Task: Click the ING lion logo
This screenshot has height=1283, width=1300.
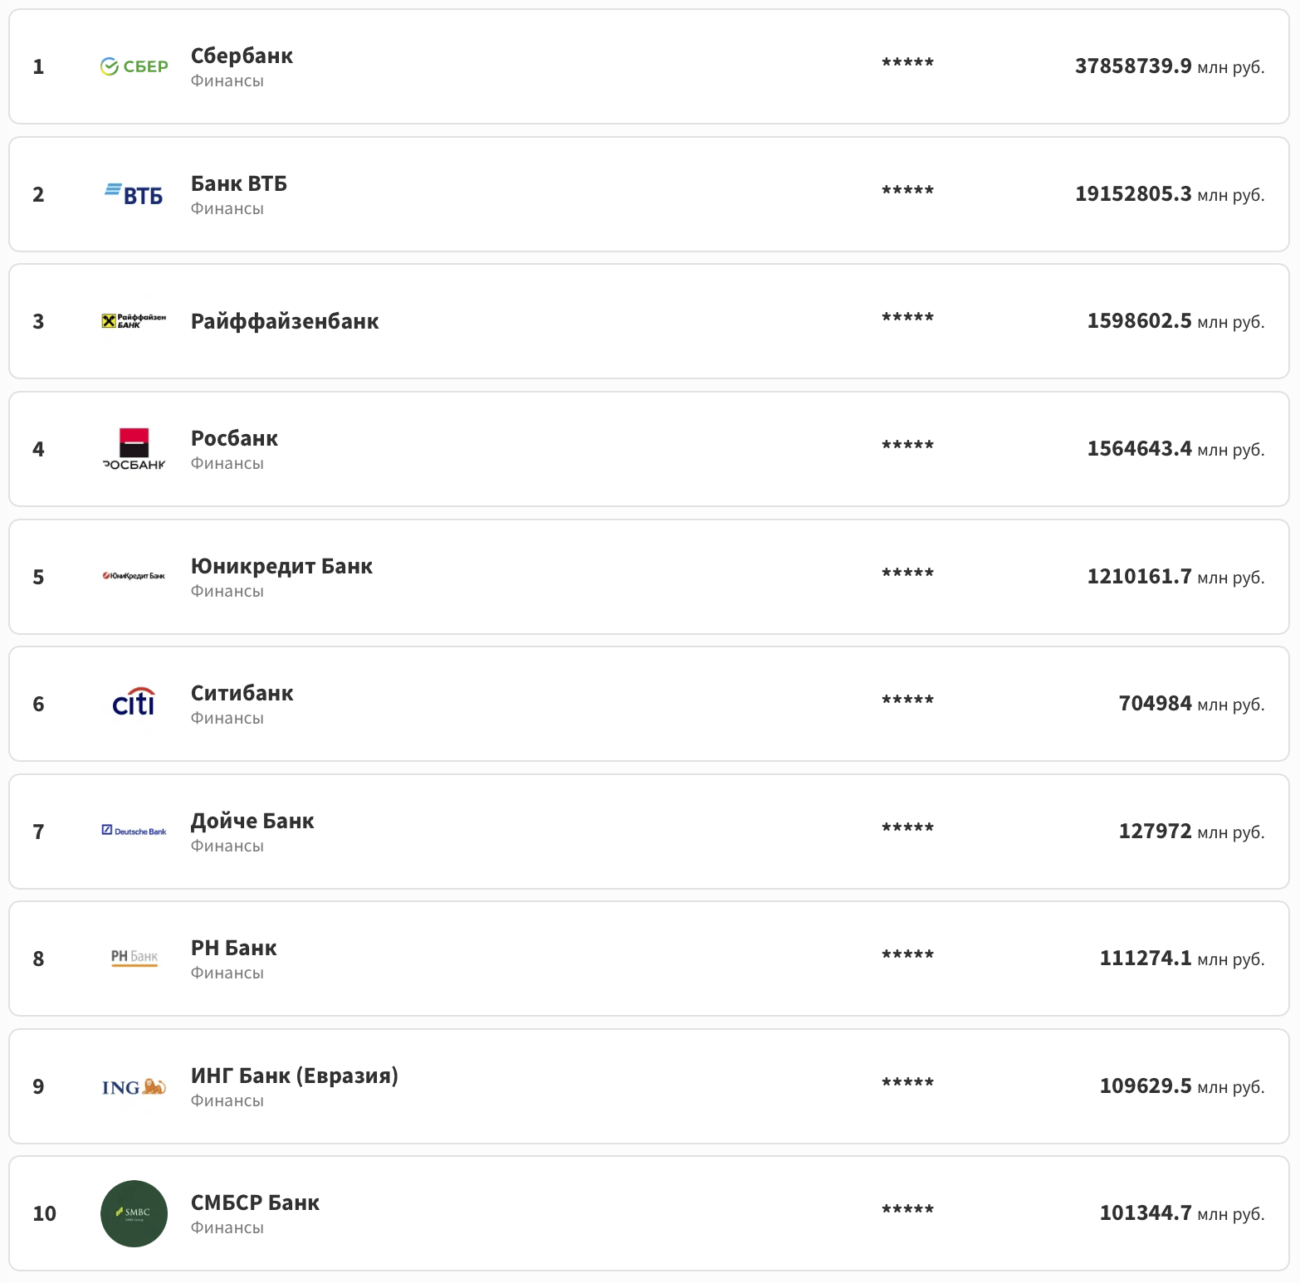Action: tap(134, 1087)
